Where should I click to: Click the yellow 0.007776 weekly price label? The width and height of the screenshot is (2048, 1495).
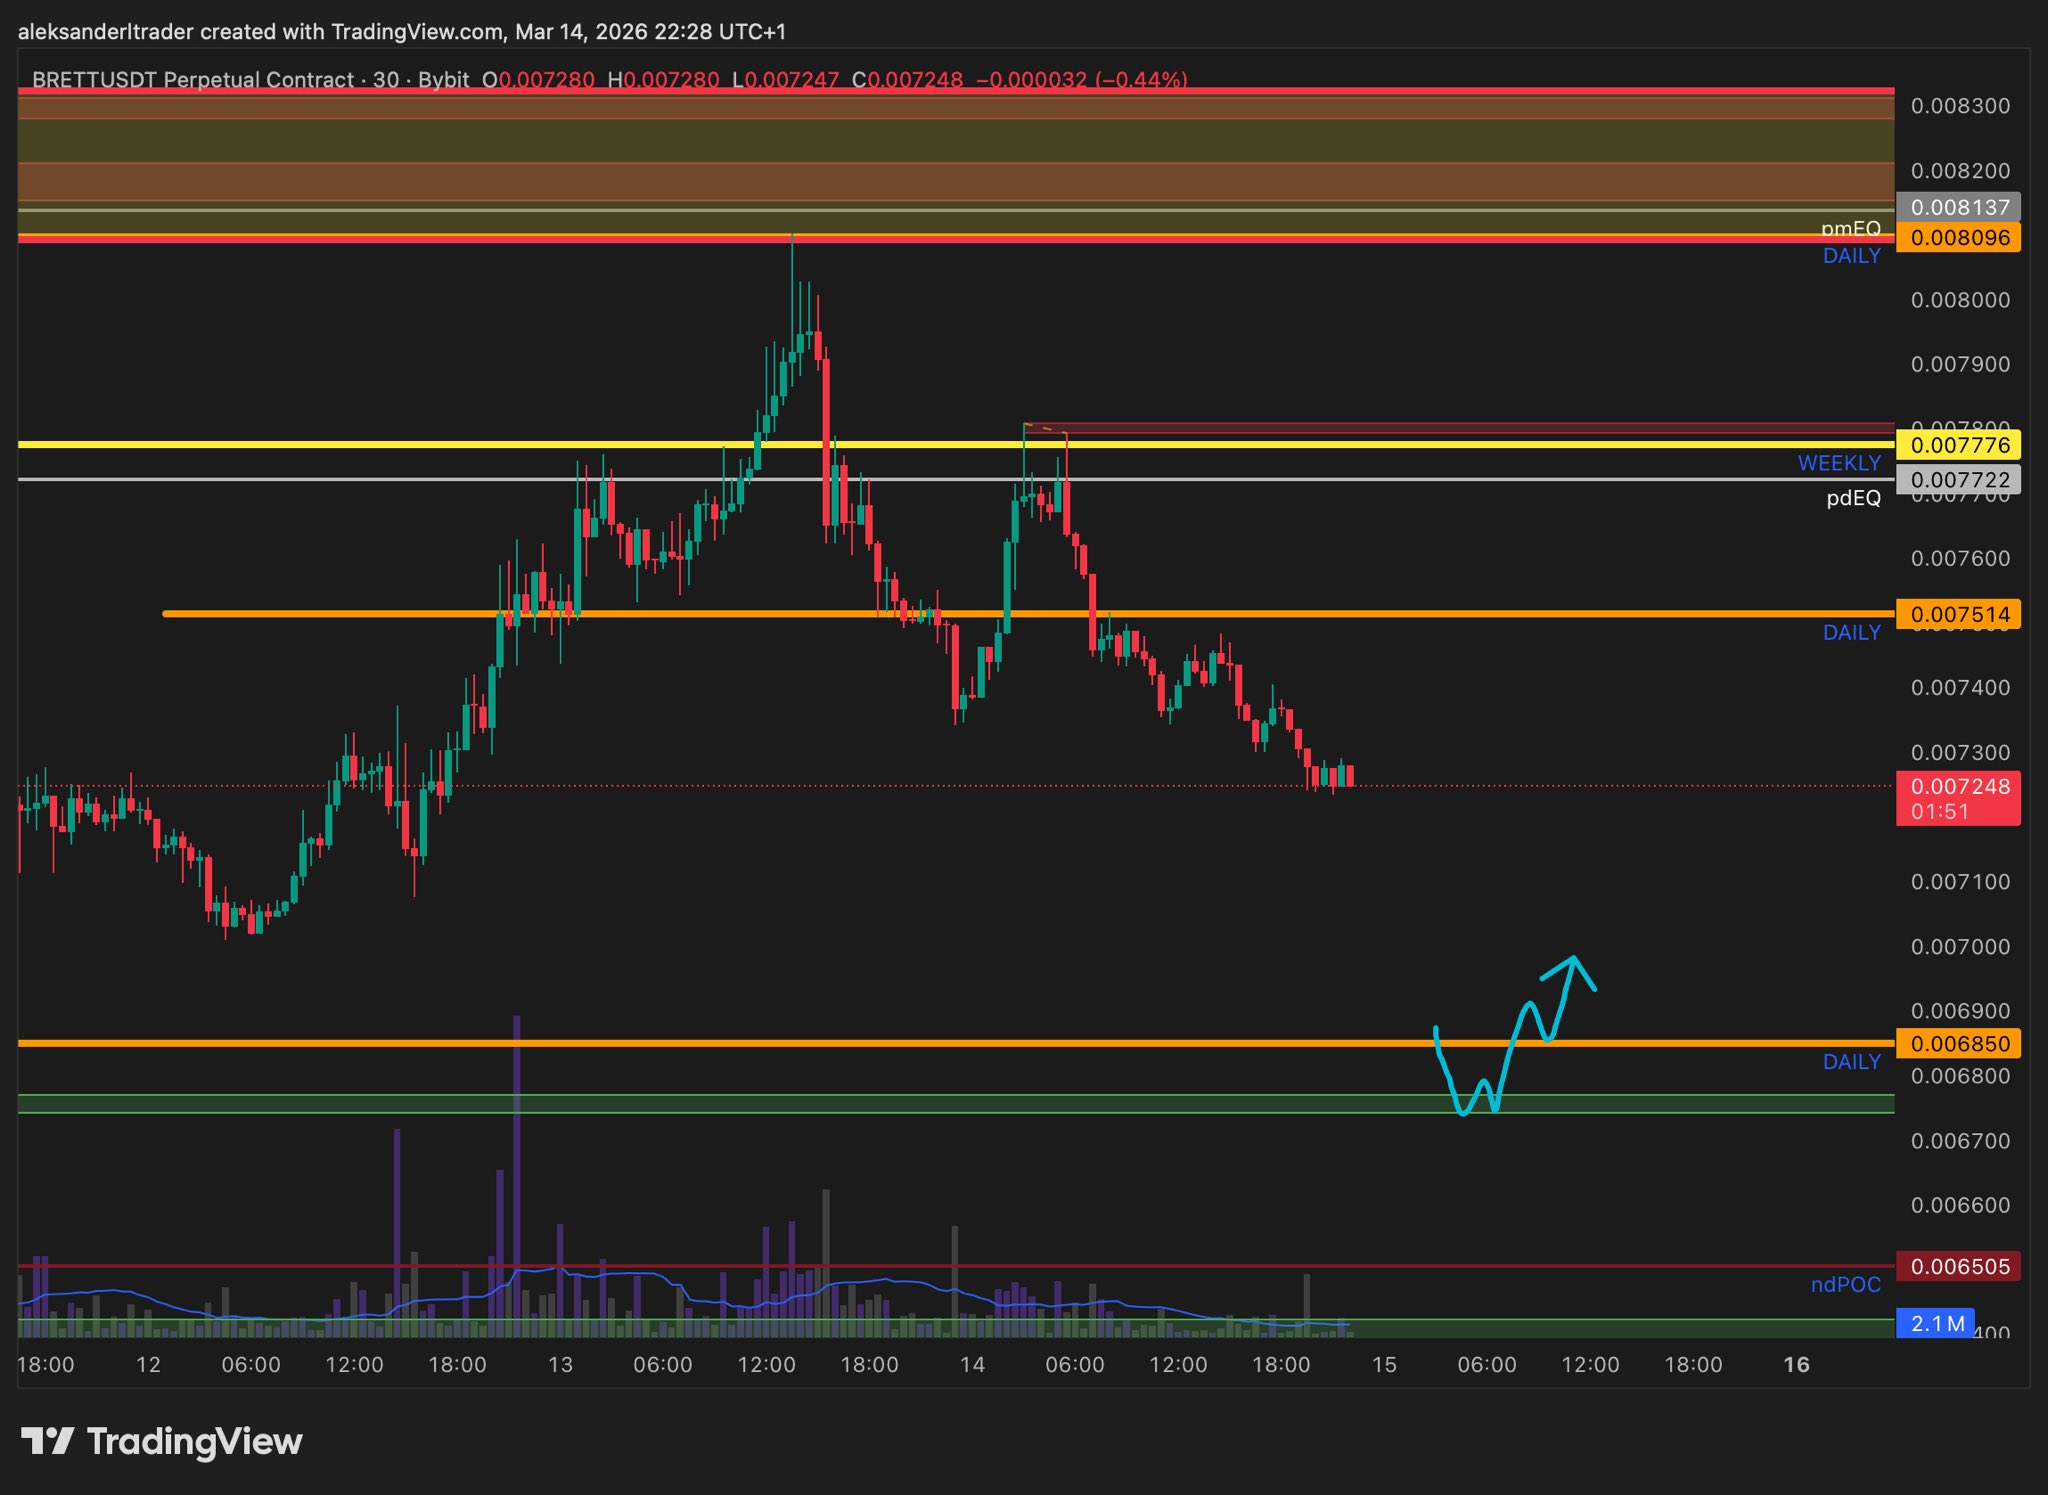click(x=1957, y=444)
